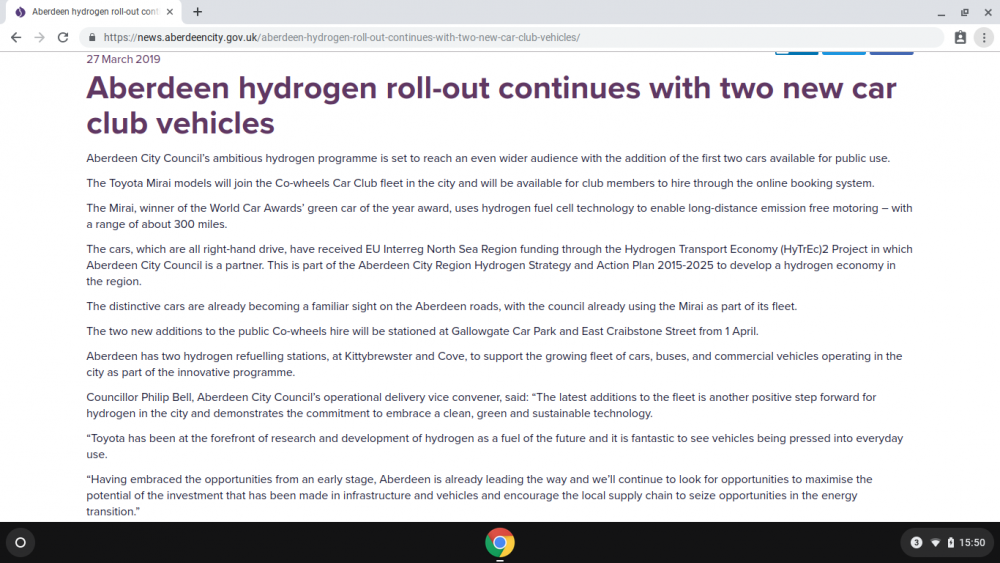Screen dimensions: 1000x563
Task: Click the paragraph starting 'The Toyota Mirai models'
Action: 480,183
